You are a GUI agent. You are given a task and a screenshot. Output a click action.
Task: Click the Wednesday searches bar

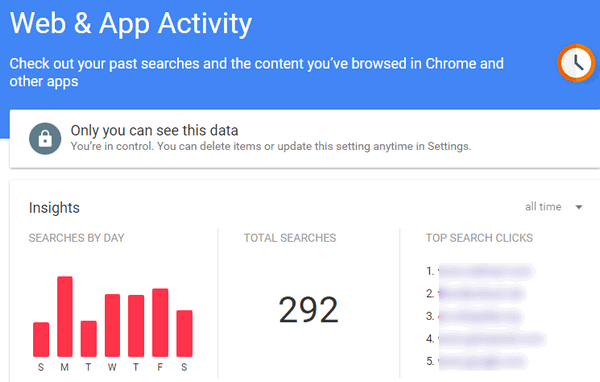click(x=112, y=325)
